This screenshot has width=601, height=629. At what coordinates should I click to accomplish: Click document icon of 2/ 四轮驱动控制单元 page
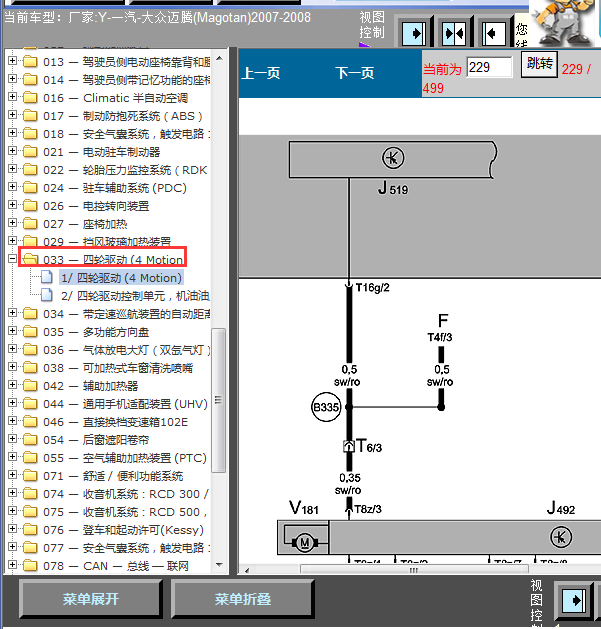[x=47, y=295]
